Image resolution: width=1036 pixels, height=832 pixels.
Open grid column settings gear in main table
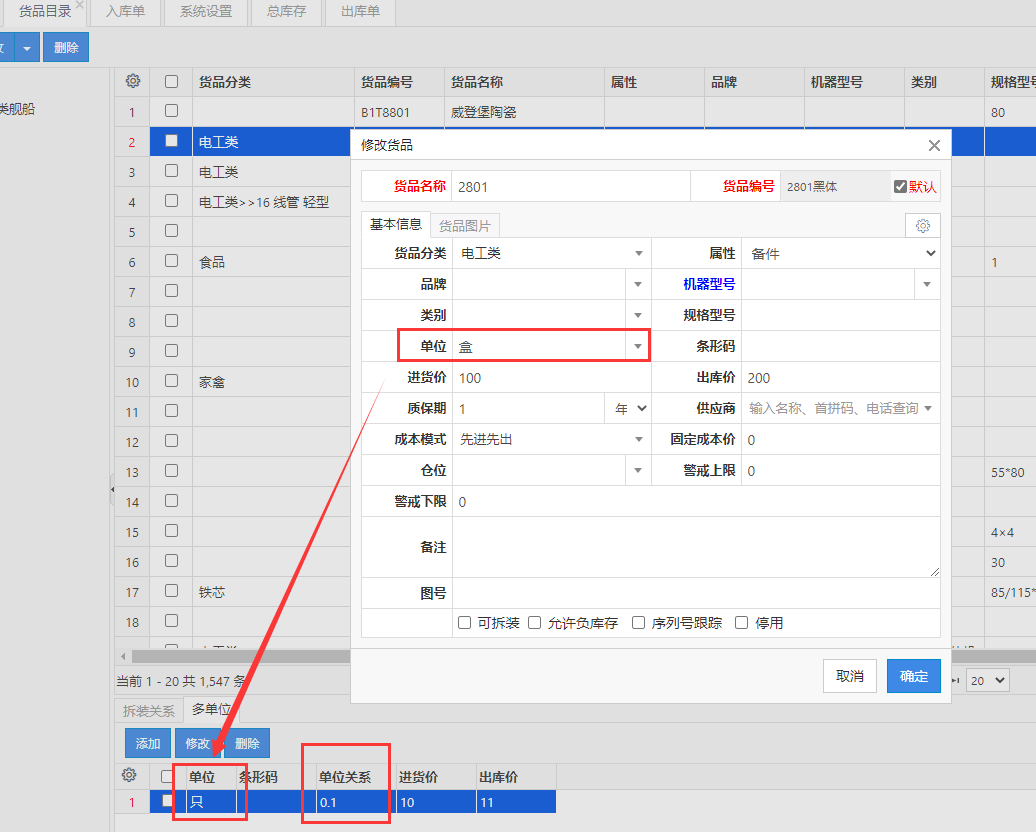click(x=133, y=81)
